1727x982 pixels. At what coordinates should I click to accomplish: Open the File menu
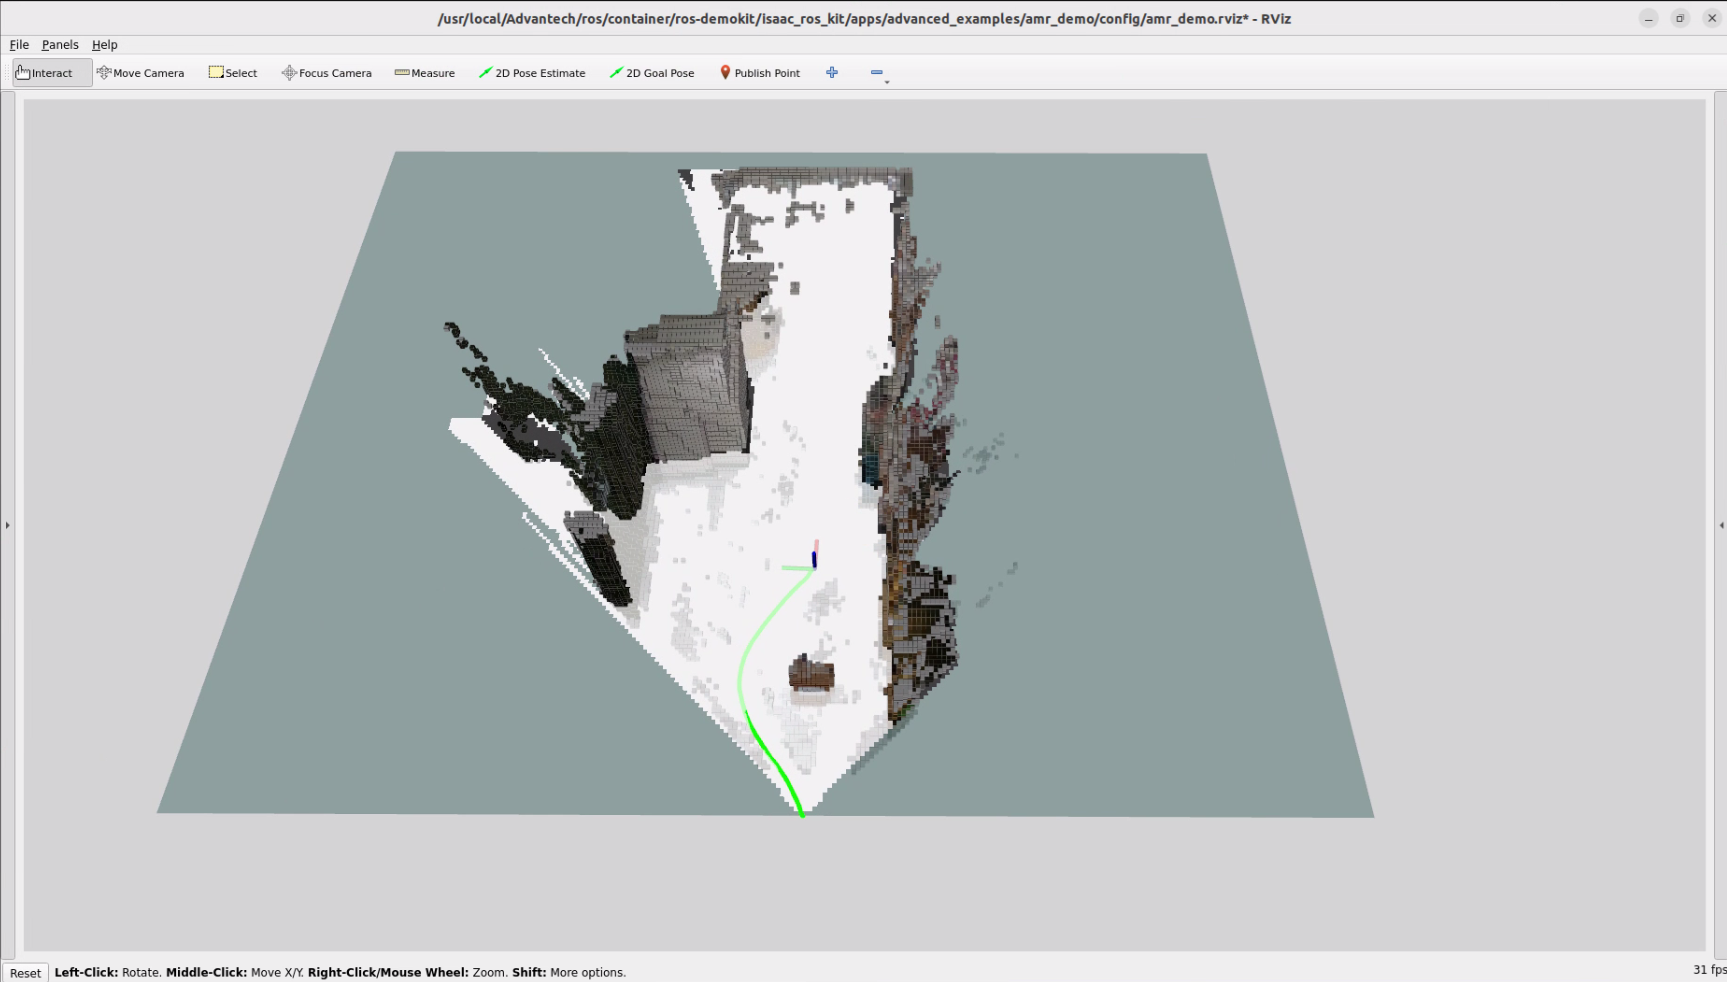pyautogui.click(x=19, y=45)
